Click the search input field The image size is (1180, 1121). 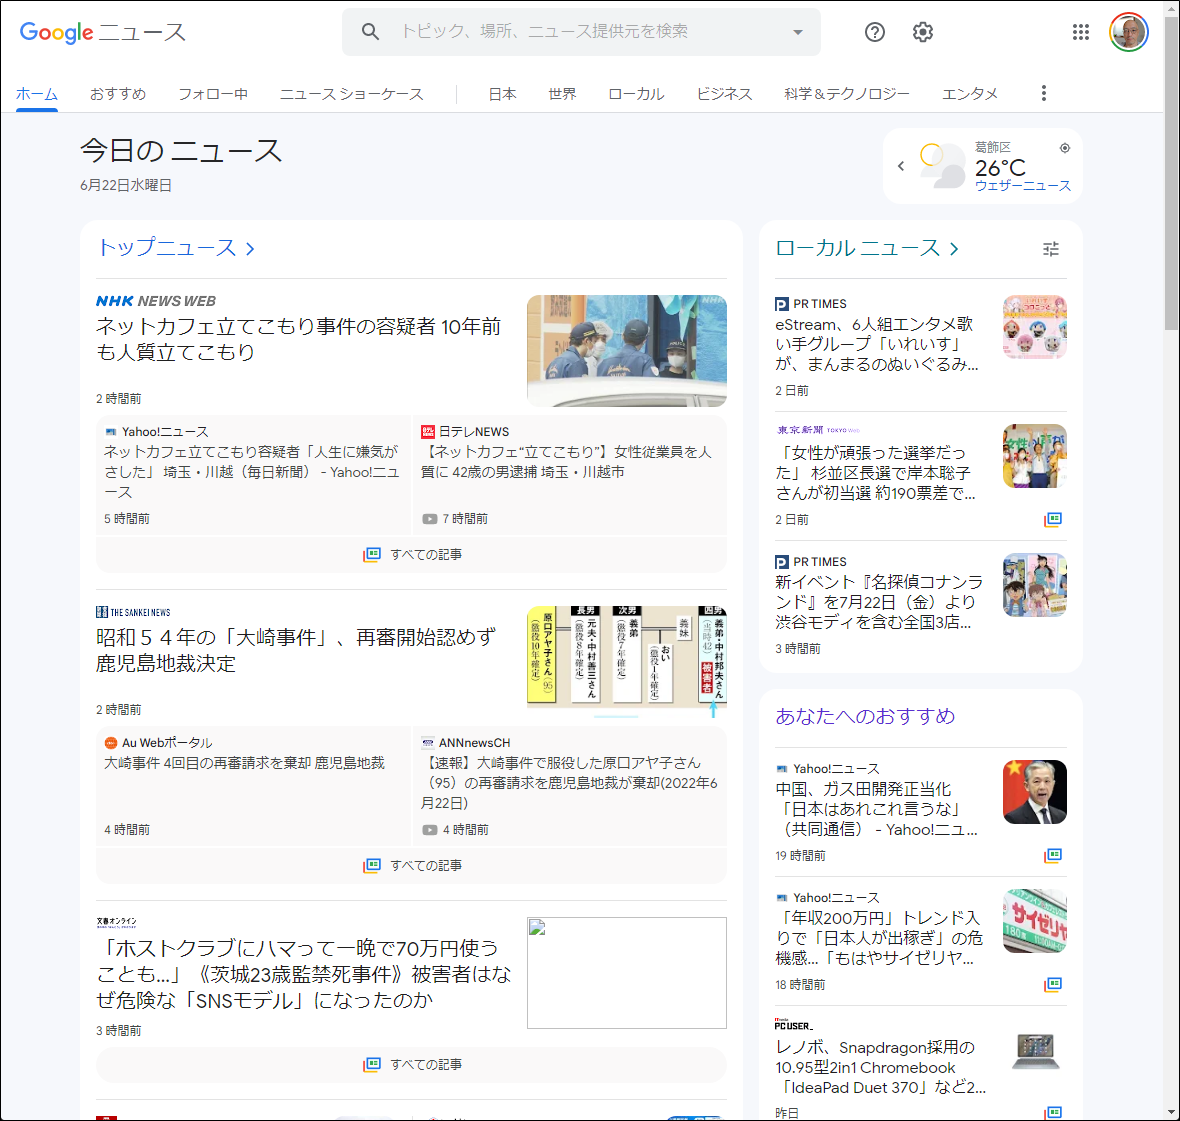pyautogui.click(x=581, y=32)
